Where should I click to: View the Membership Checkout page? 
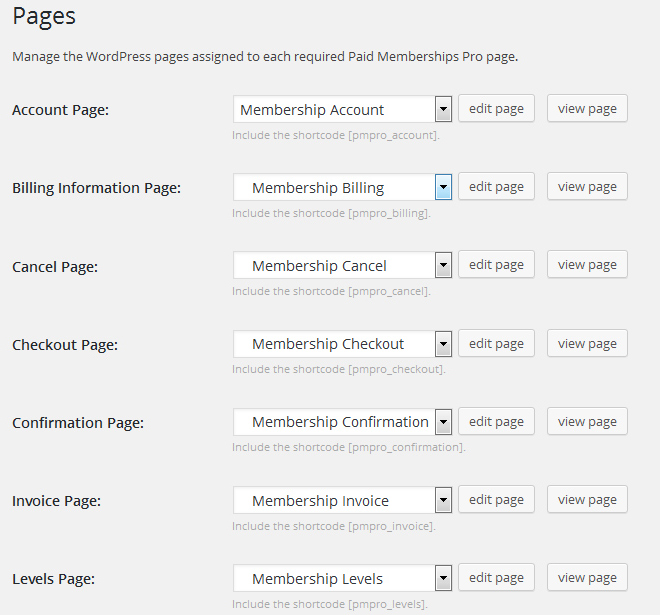point(587,343)
